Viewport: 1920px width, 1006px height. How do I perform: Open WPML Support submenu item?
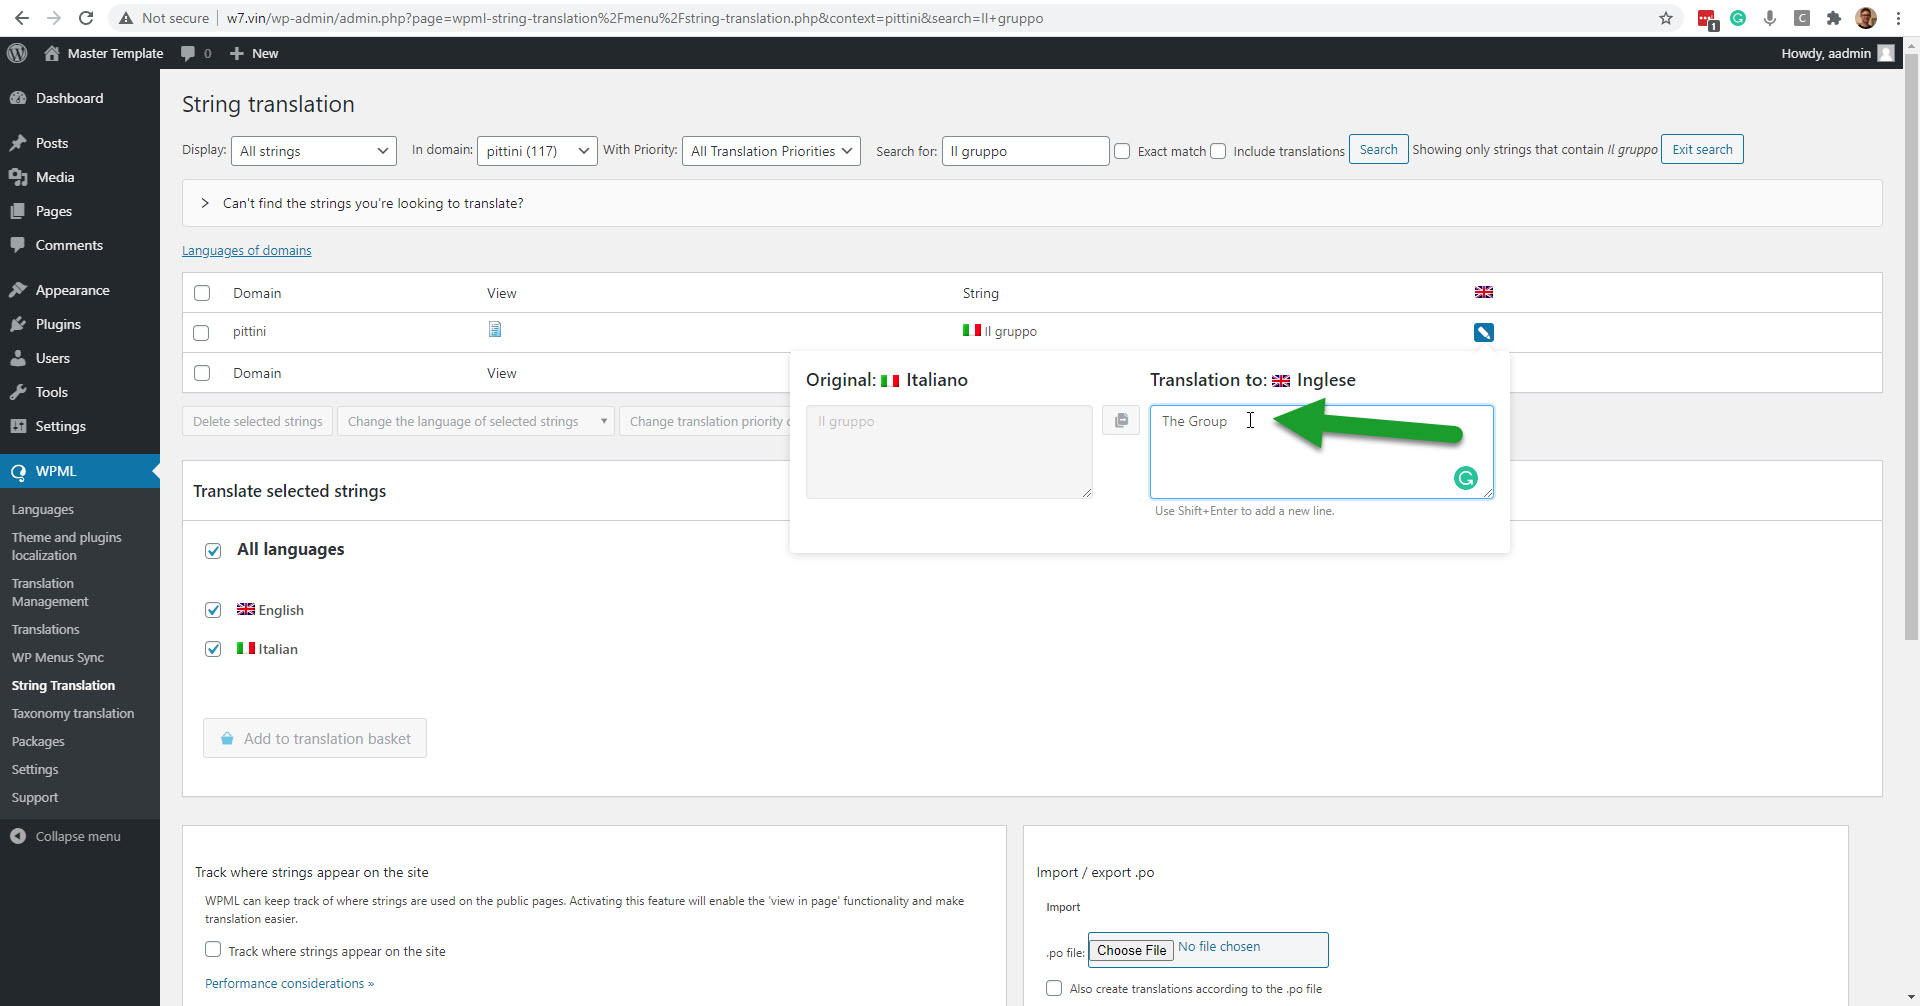tap(35, 797)
